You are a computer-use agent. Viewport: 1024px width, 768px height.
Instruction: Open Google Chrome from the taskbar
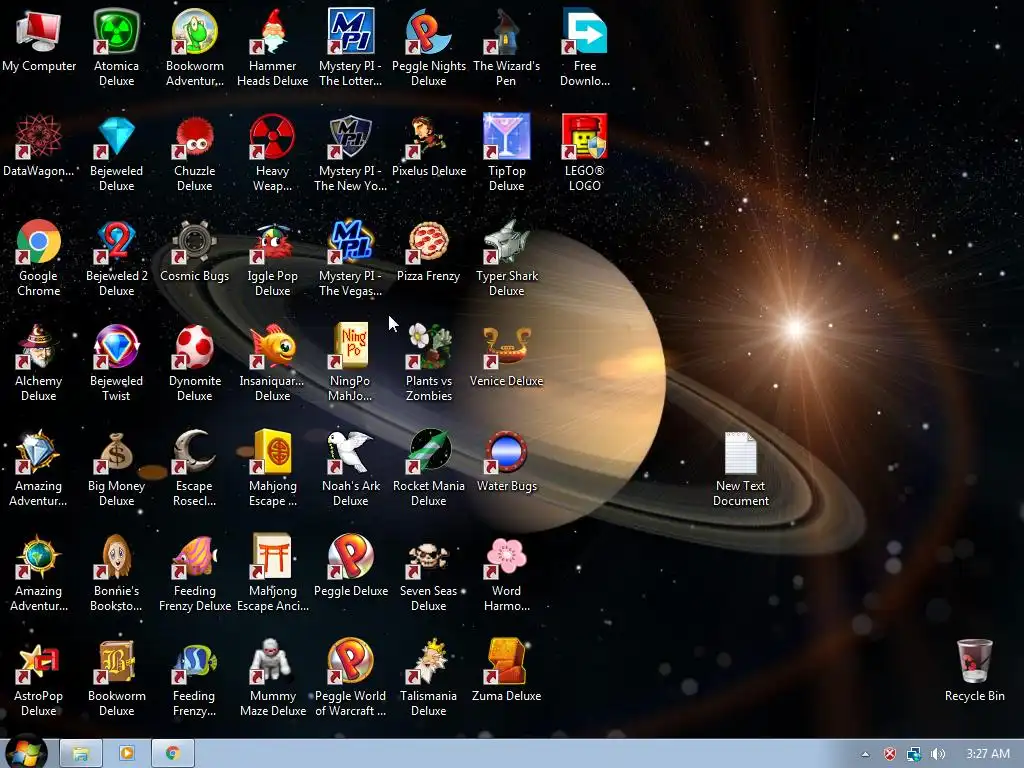(172, 754)
